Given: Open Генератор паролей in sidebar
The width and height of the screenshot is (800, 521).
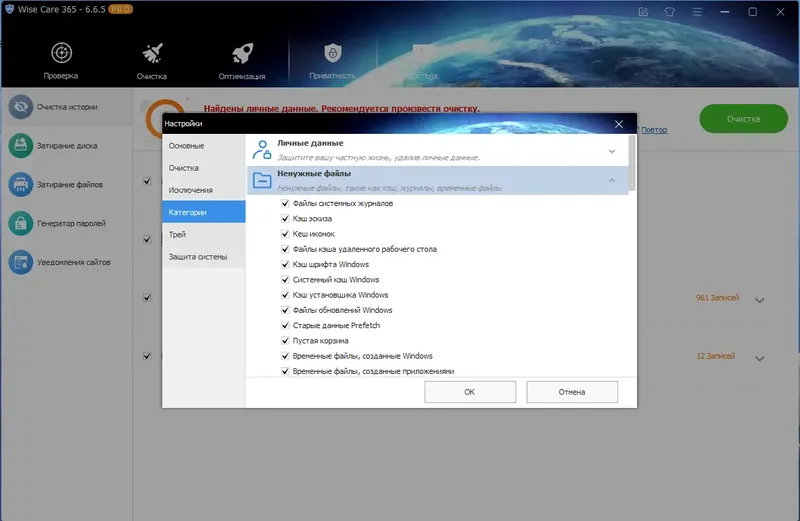Looking at the screenshot, I should [x=66, y=224].
